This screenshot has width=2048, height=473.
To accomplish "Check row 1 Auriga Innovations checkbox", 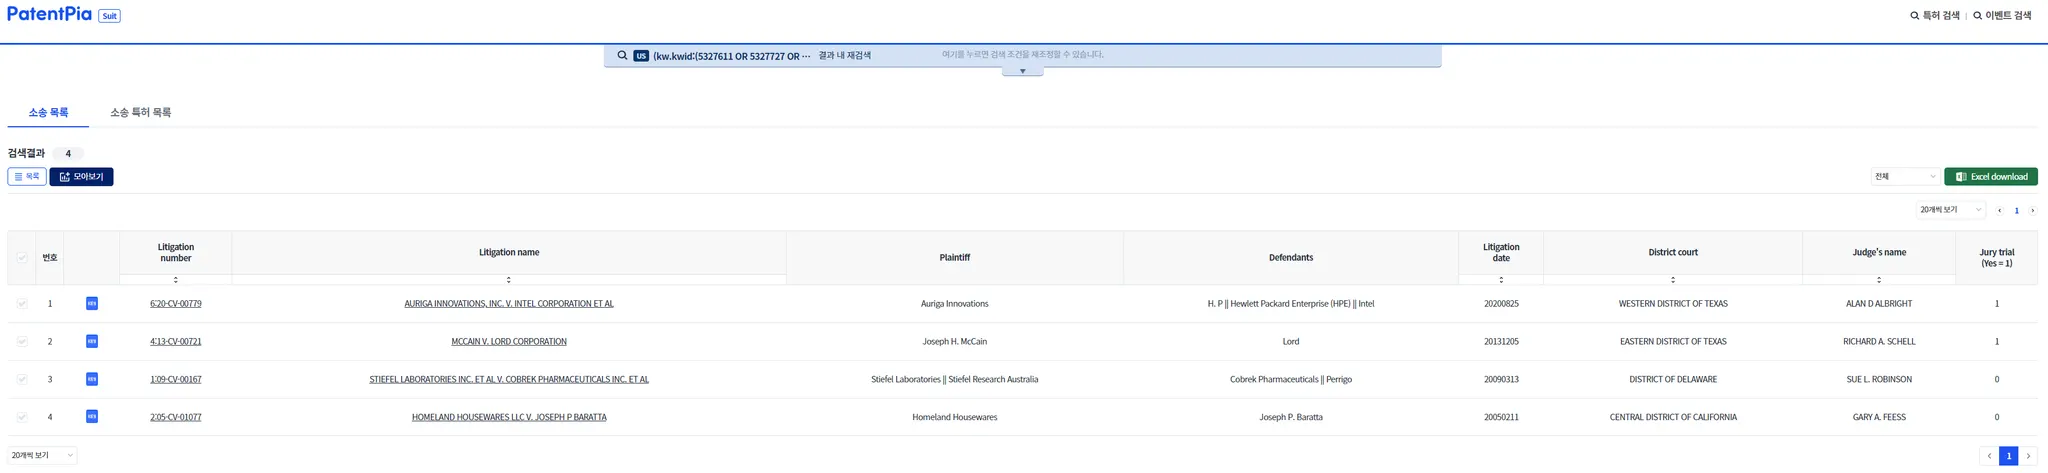I will click(22, 304).
